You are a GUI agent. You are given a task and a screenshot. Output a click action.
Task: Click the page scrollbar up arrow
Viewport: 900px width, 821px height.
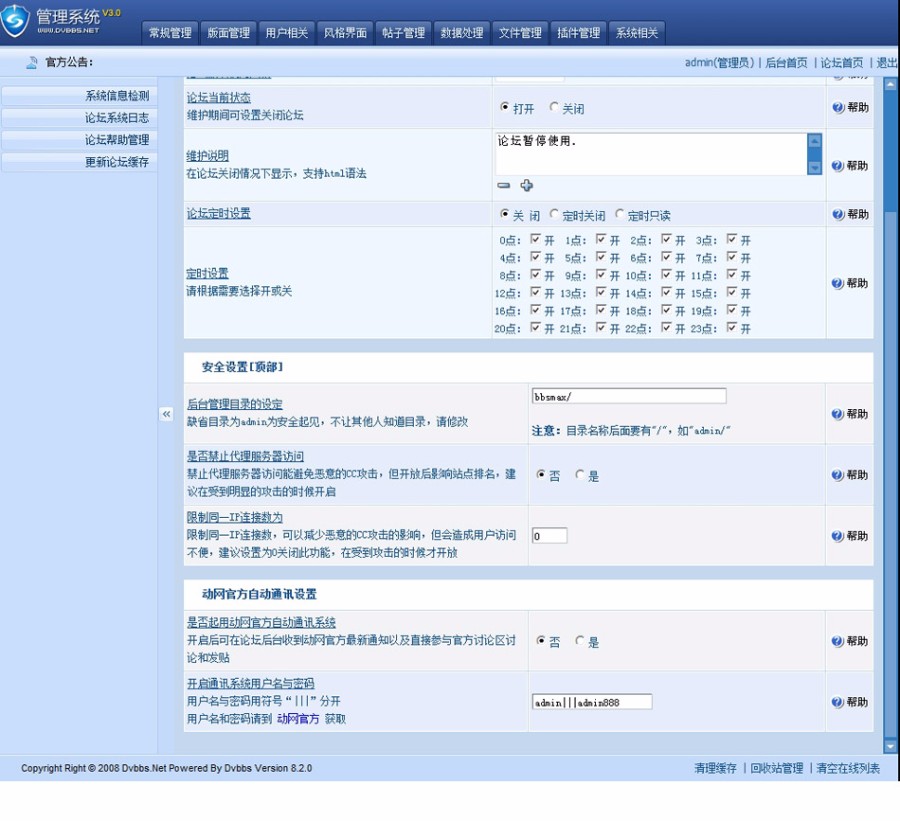click(x=890, y=84)
